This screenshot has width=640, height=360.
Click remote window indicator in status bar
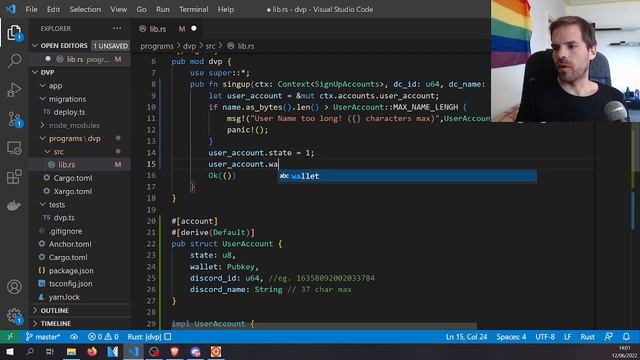click(10, 337)
